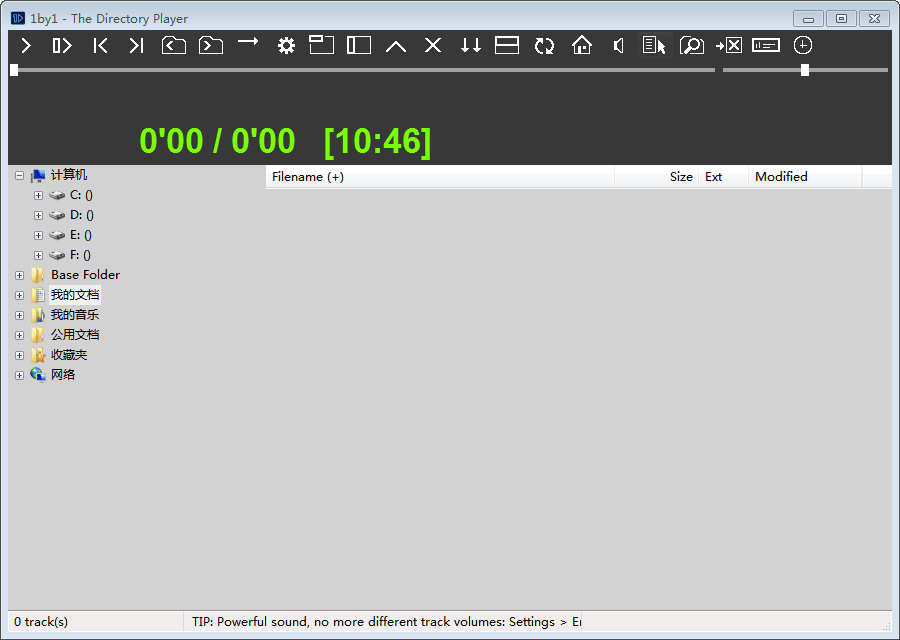
Task: Expand the 我的文档 node
Action: [x=20, y=296]
